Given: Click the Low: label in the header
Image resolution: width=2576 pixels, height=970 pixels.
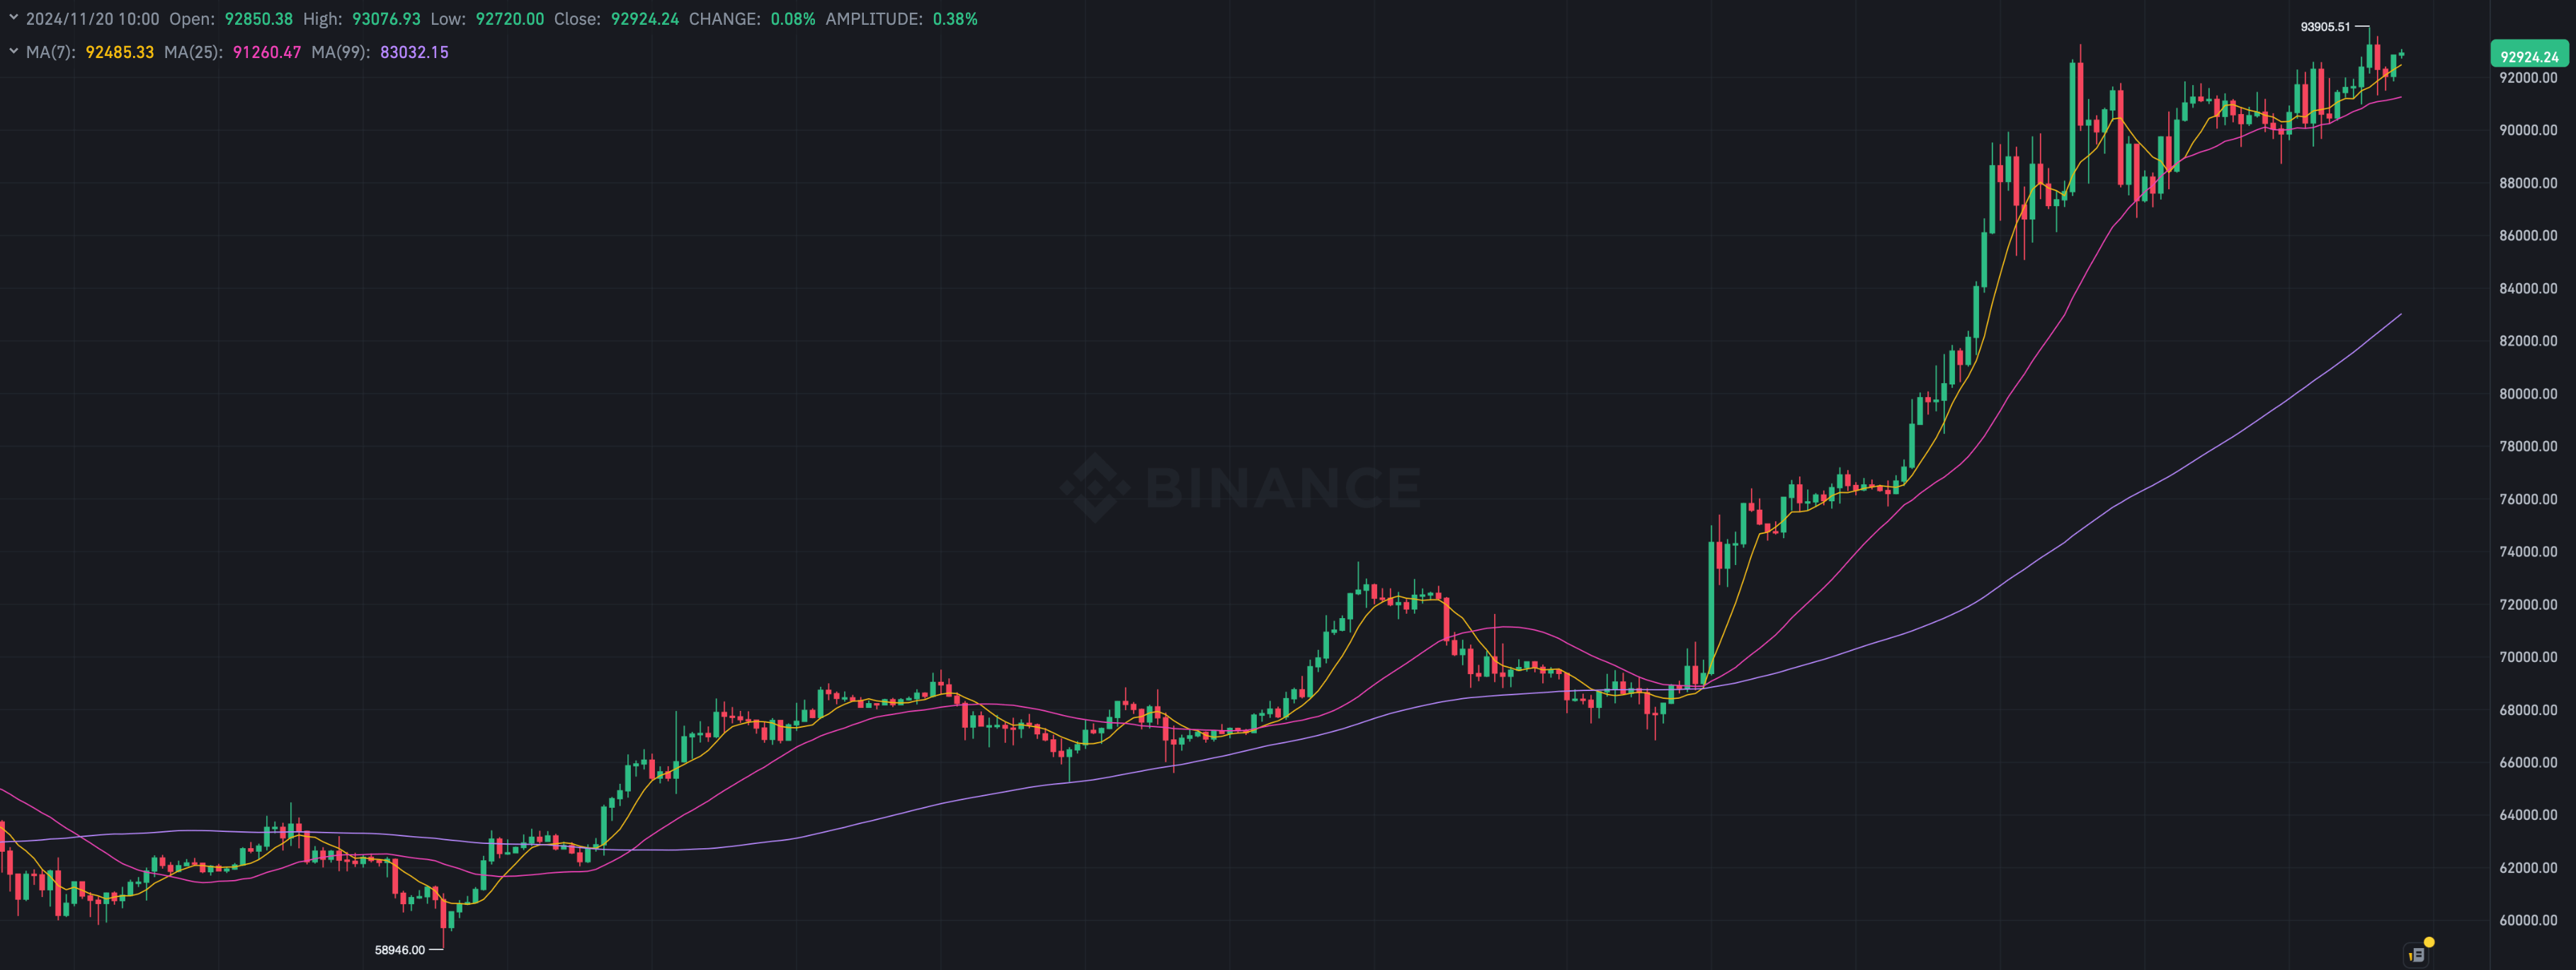Looking at the screenshot, I should point(448,19).
